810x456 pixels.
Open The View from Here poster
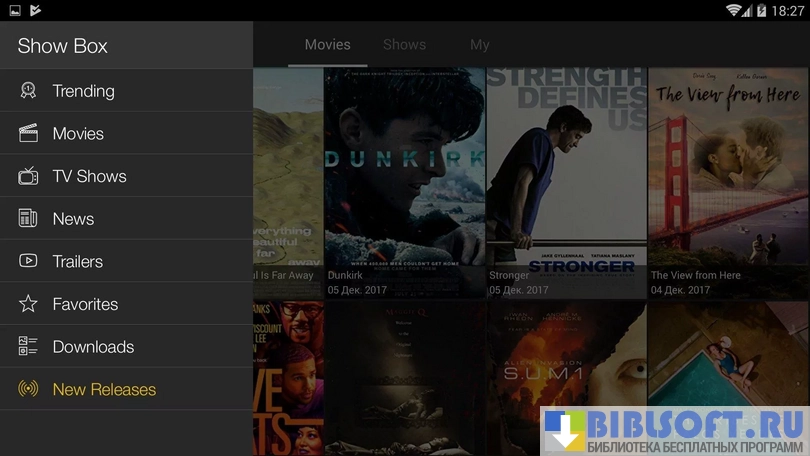tap(728, 170)
